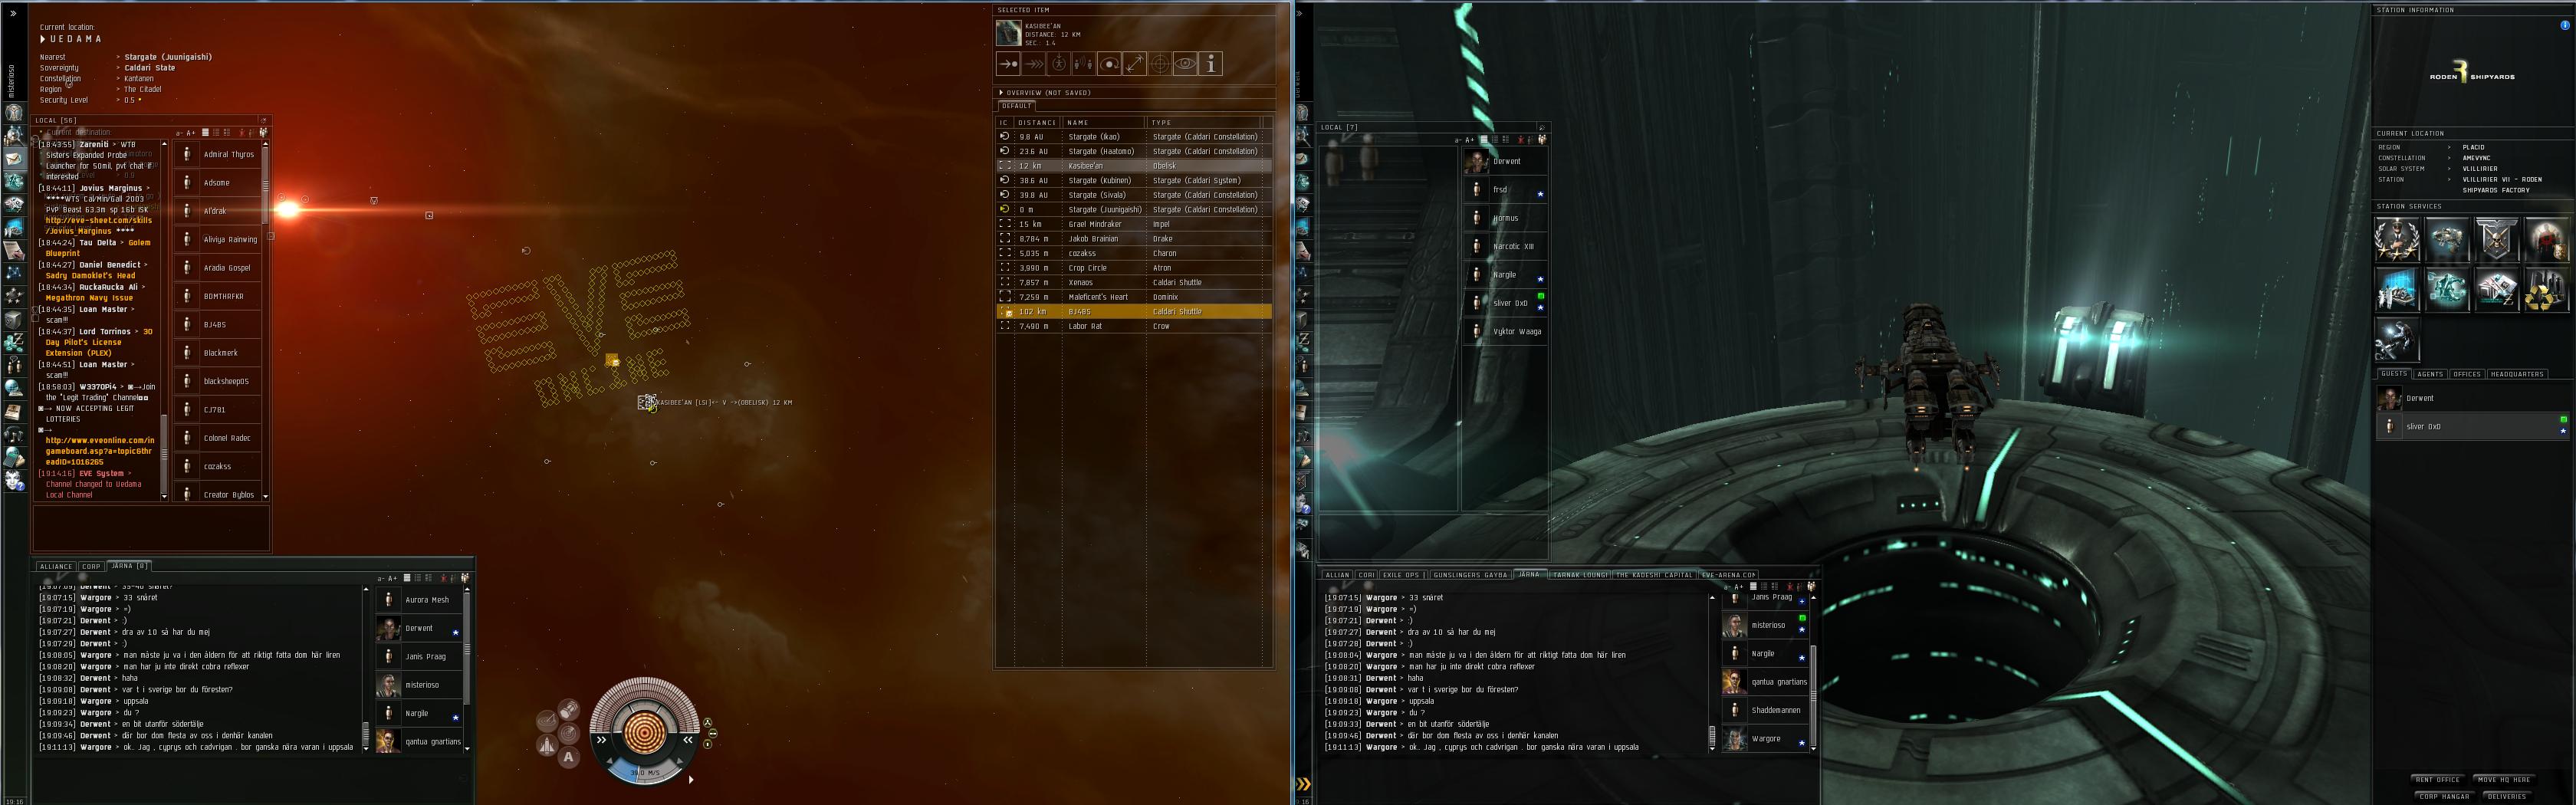
Task: Click the Autopilot 'A' button on the HUD
Action: pos(568,757)
